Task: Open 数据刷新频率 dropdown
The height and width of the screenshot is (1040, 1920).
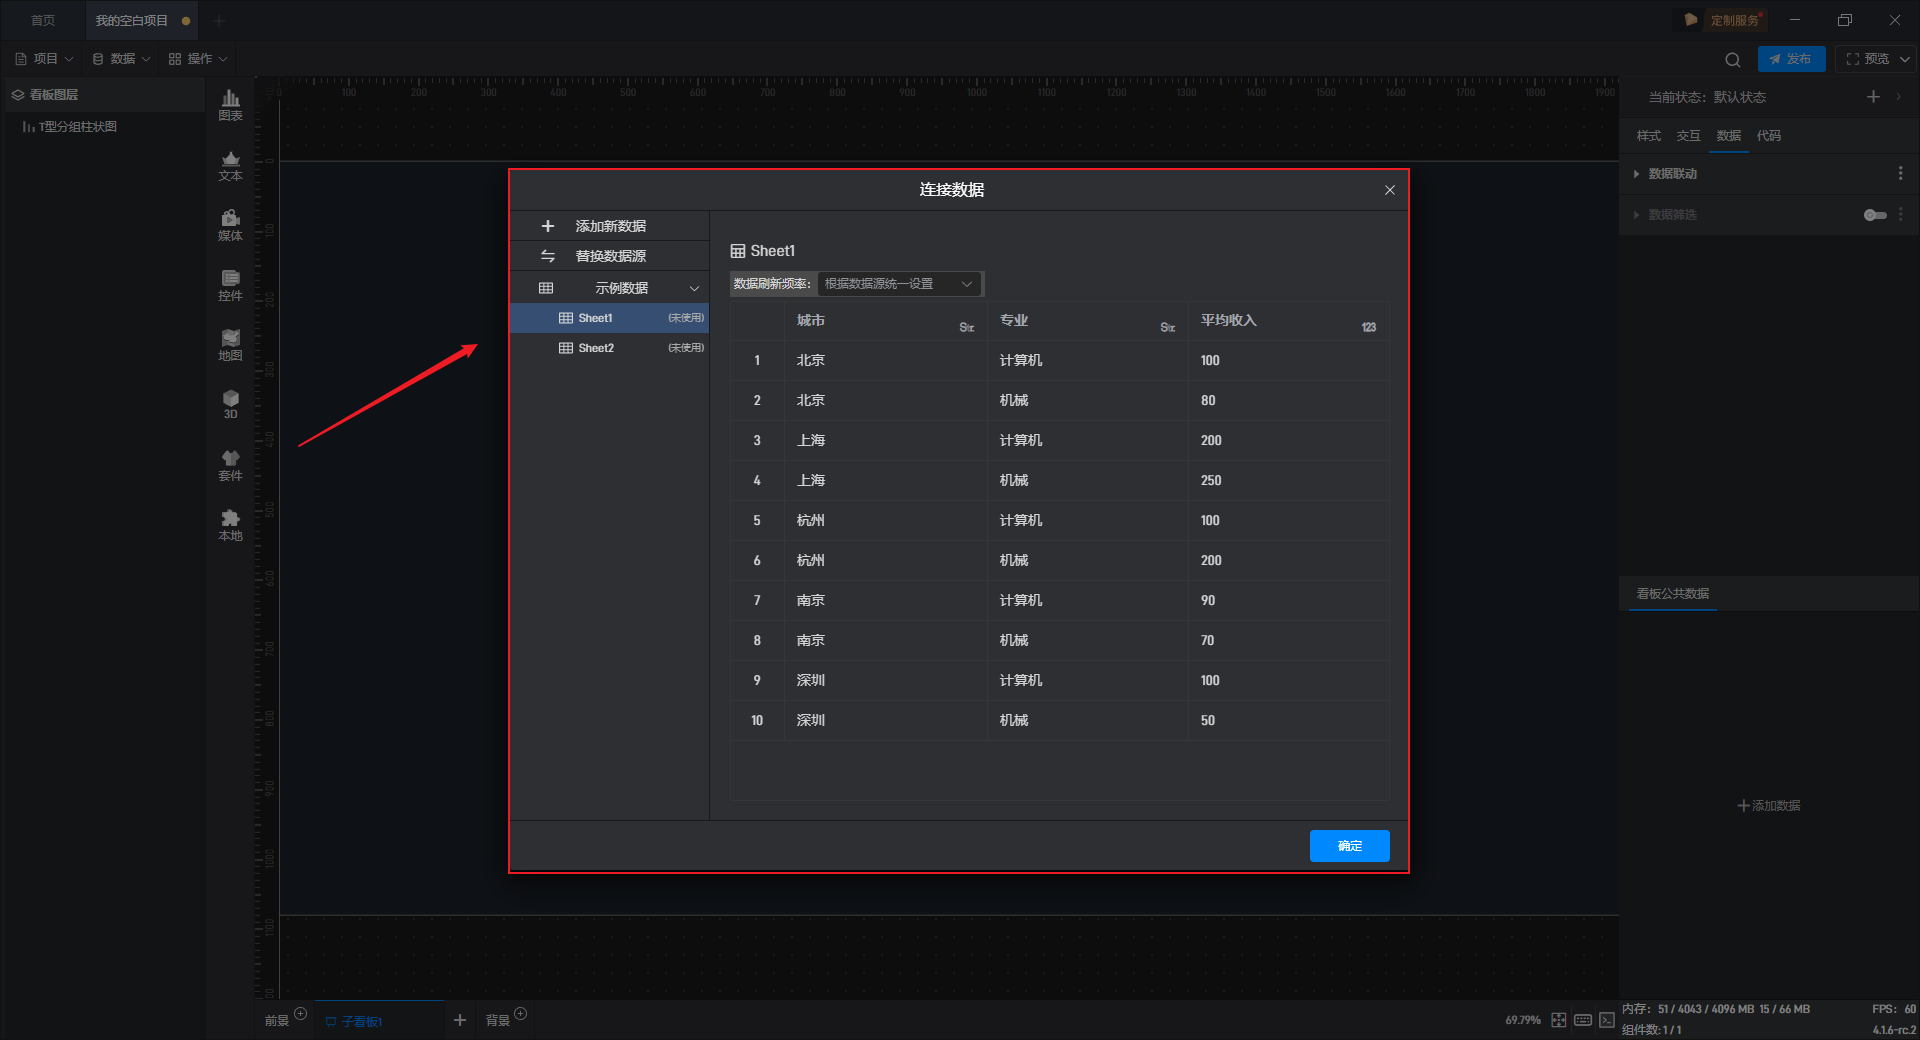Action: click(899, 284)
